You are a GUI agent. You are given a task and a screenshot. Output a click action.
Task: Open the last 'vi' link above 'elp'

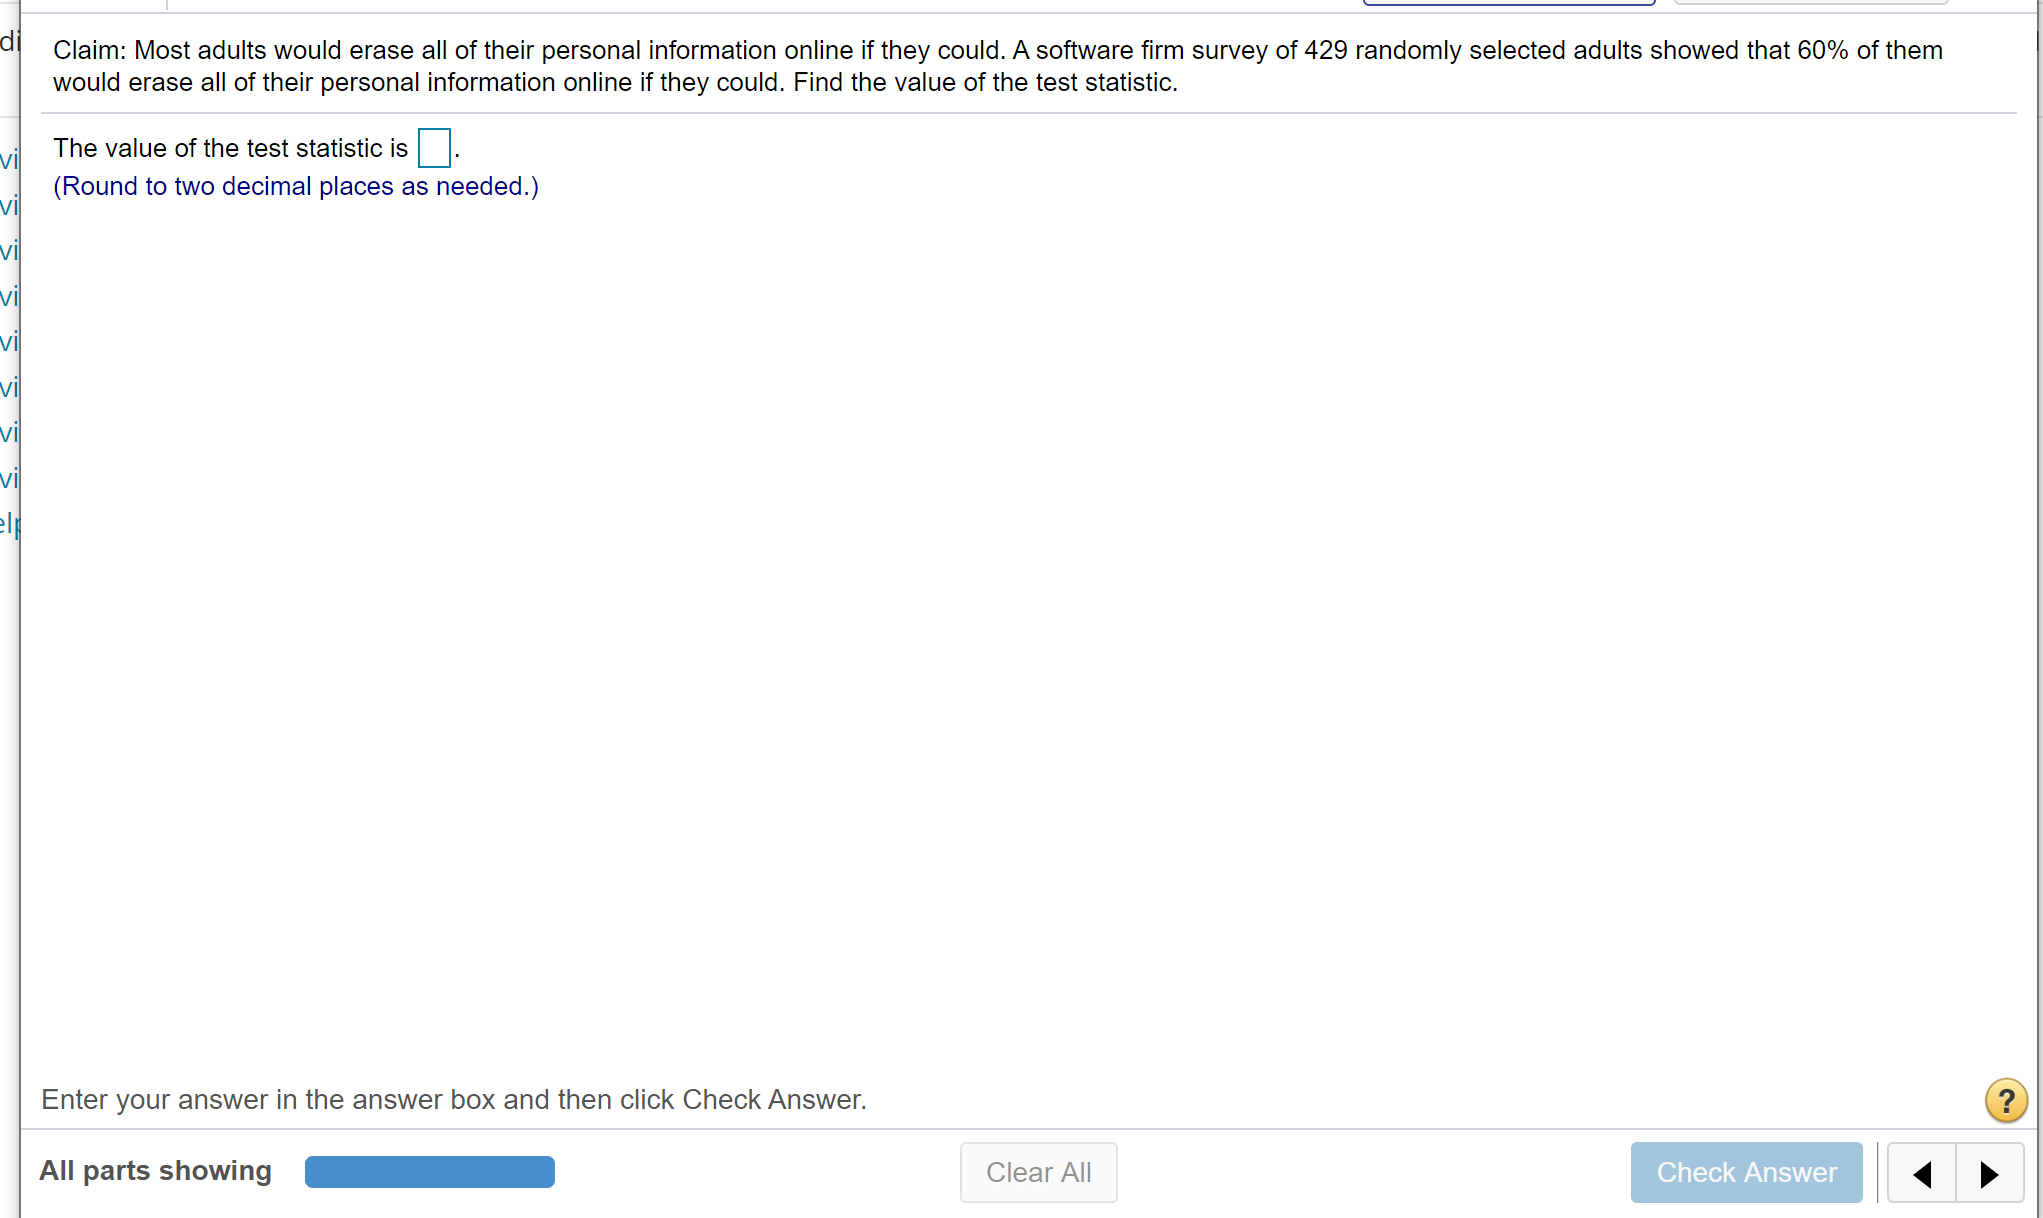[9, 478]
